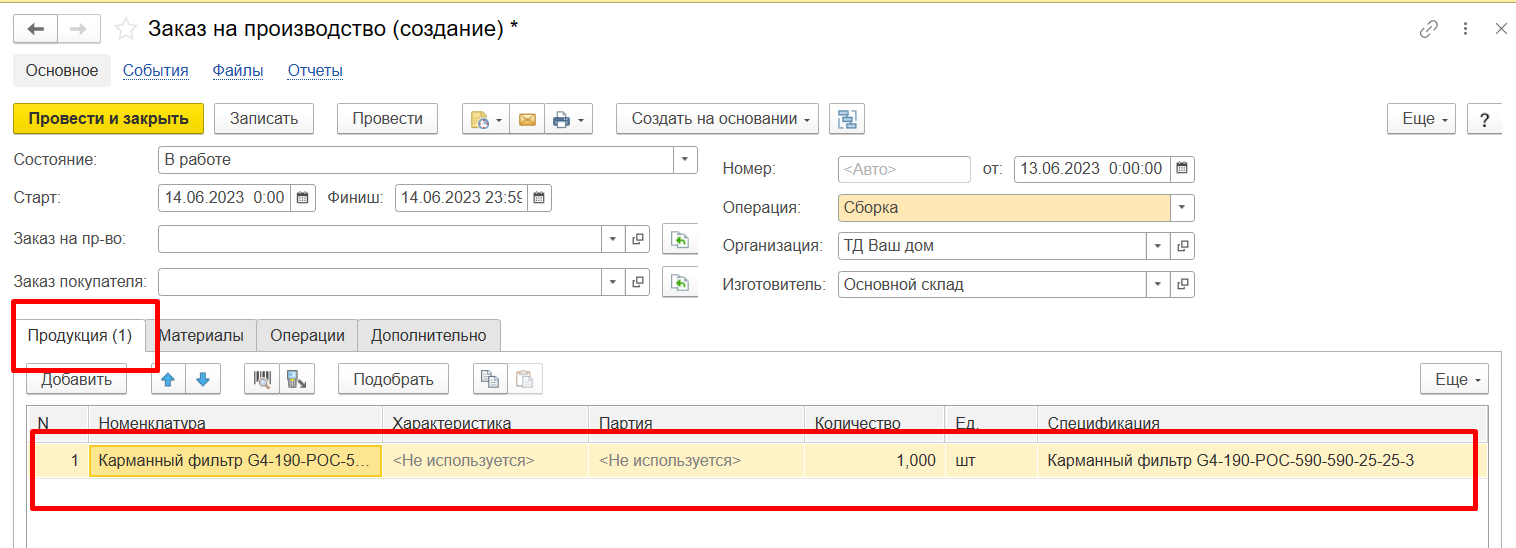
Task: Open the ТД Ваш дом organization card
Action: click(x=1182, y=246)
